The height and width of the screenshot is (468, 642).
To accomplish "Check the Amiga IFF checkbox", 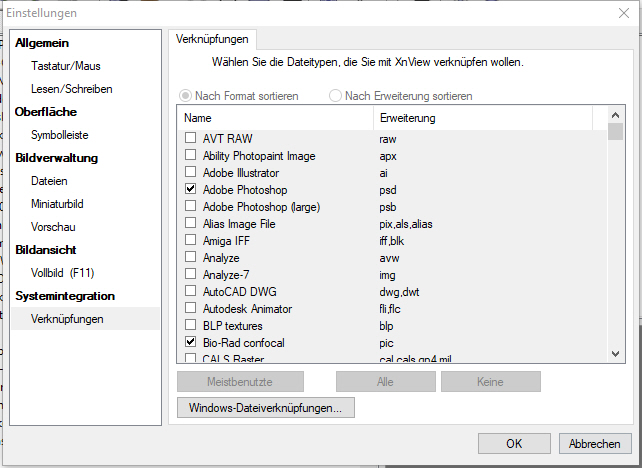I will [190, 241].
